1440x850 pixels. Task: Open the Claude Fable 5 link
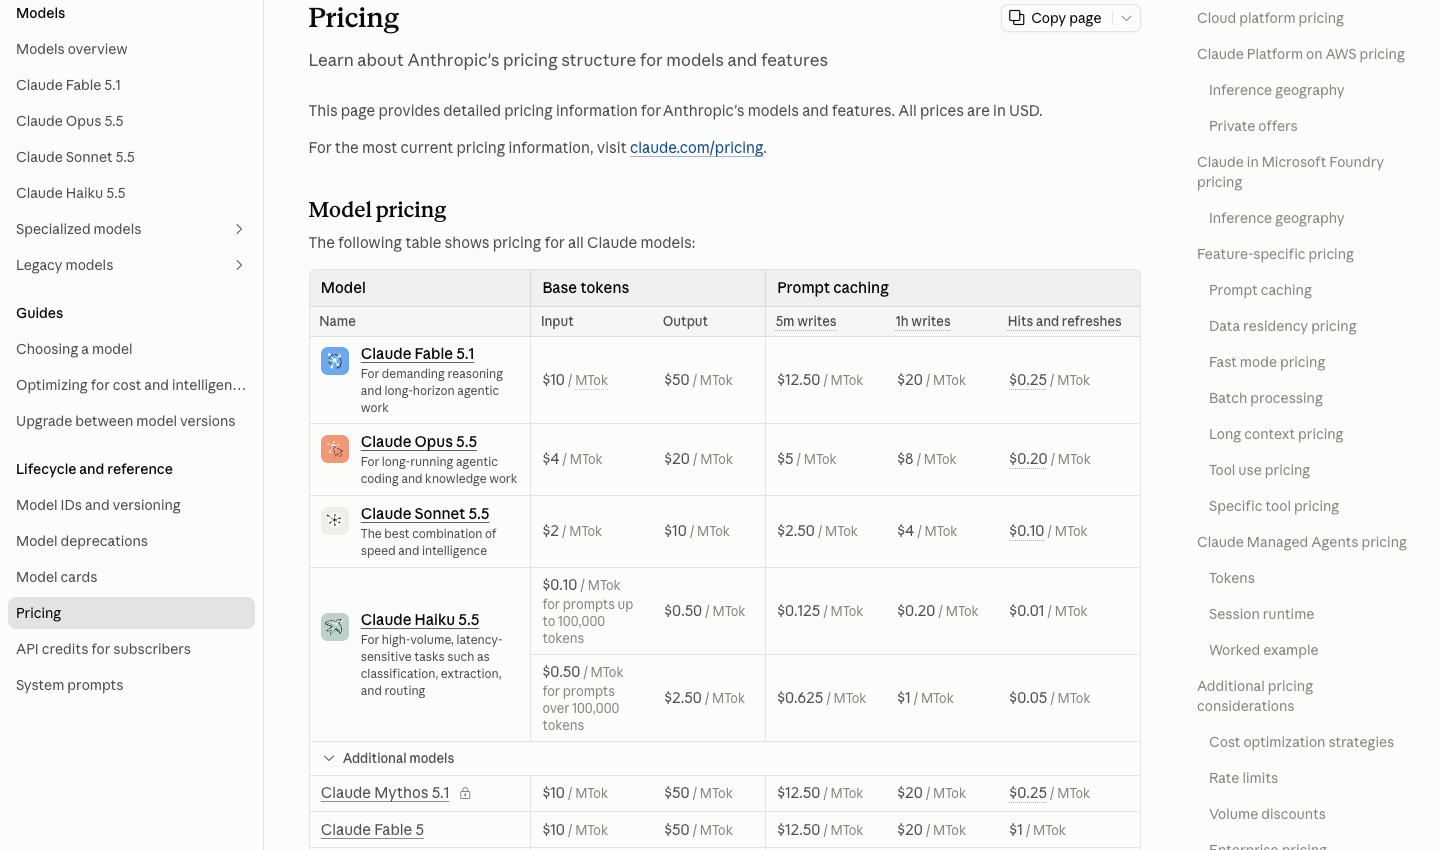372,830
